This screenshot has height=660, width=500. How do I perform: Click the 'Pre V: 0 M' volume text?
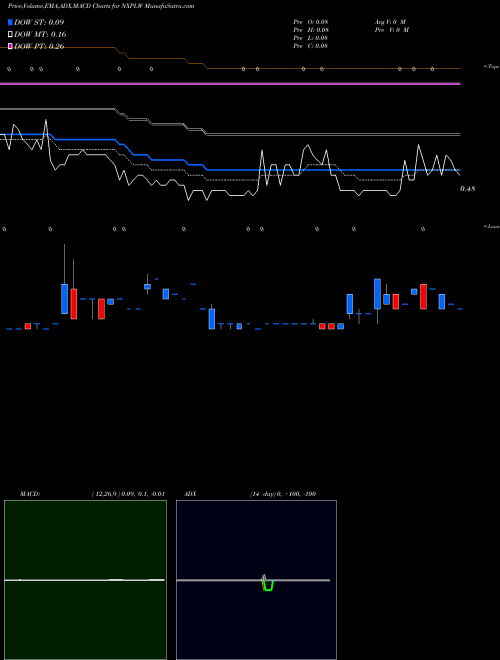[392, 30]
